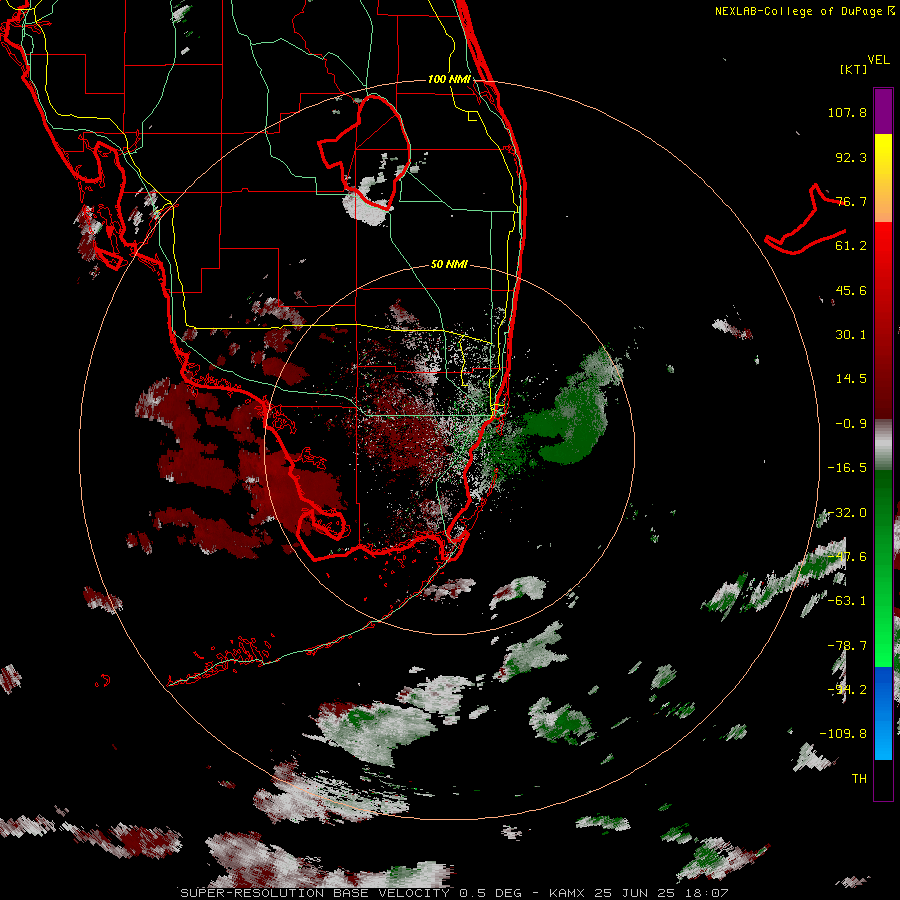Click the 45.6 velocity scale value
Image resolution: width=900 pixels, height=900 pixels.
coord(851,290)
